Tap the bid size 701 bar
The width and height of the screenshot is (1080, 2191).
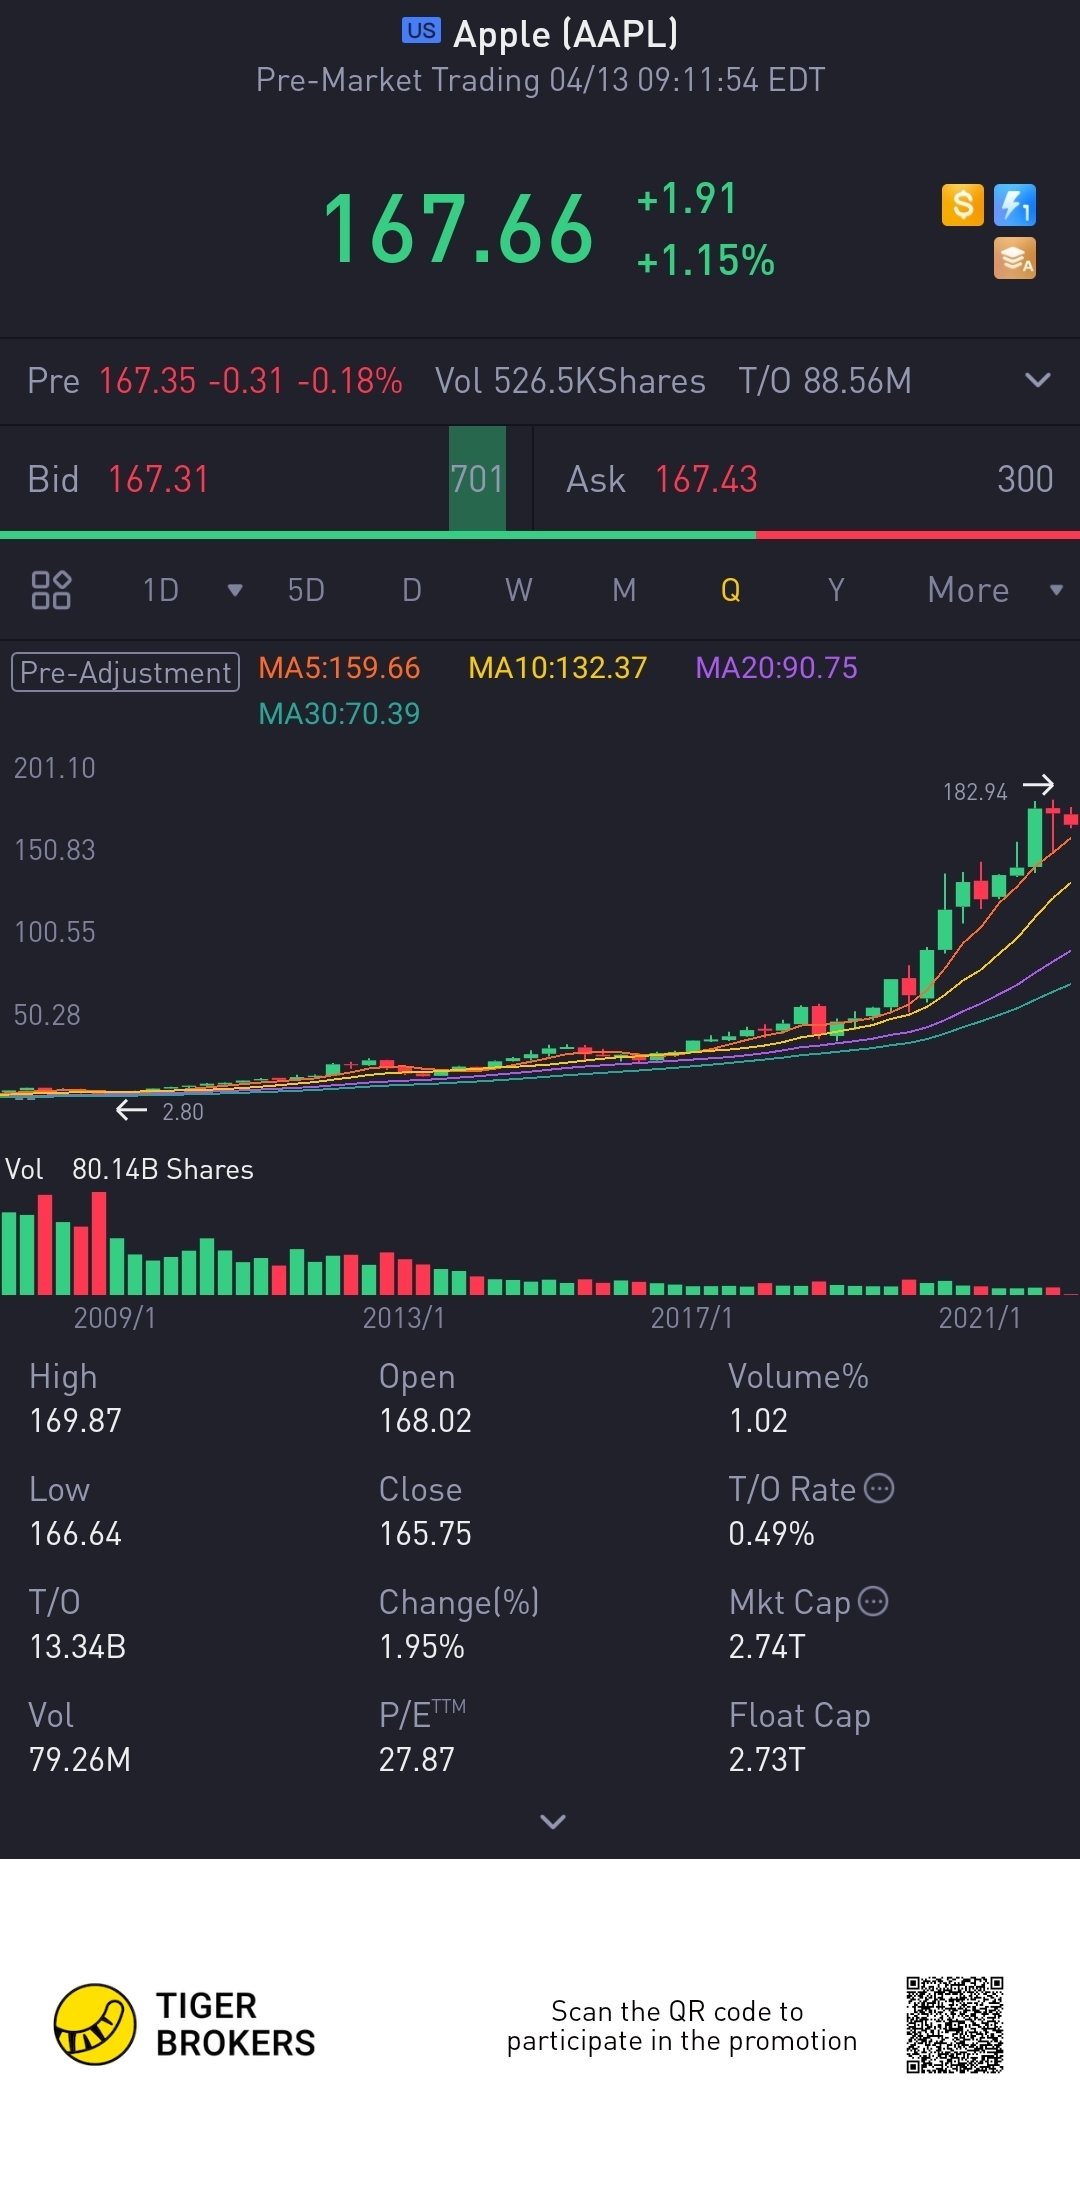click(477, 479)
